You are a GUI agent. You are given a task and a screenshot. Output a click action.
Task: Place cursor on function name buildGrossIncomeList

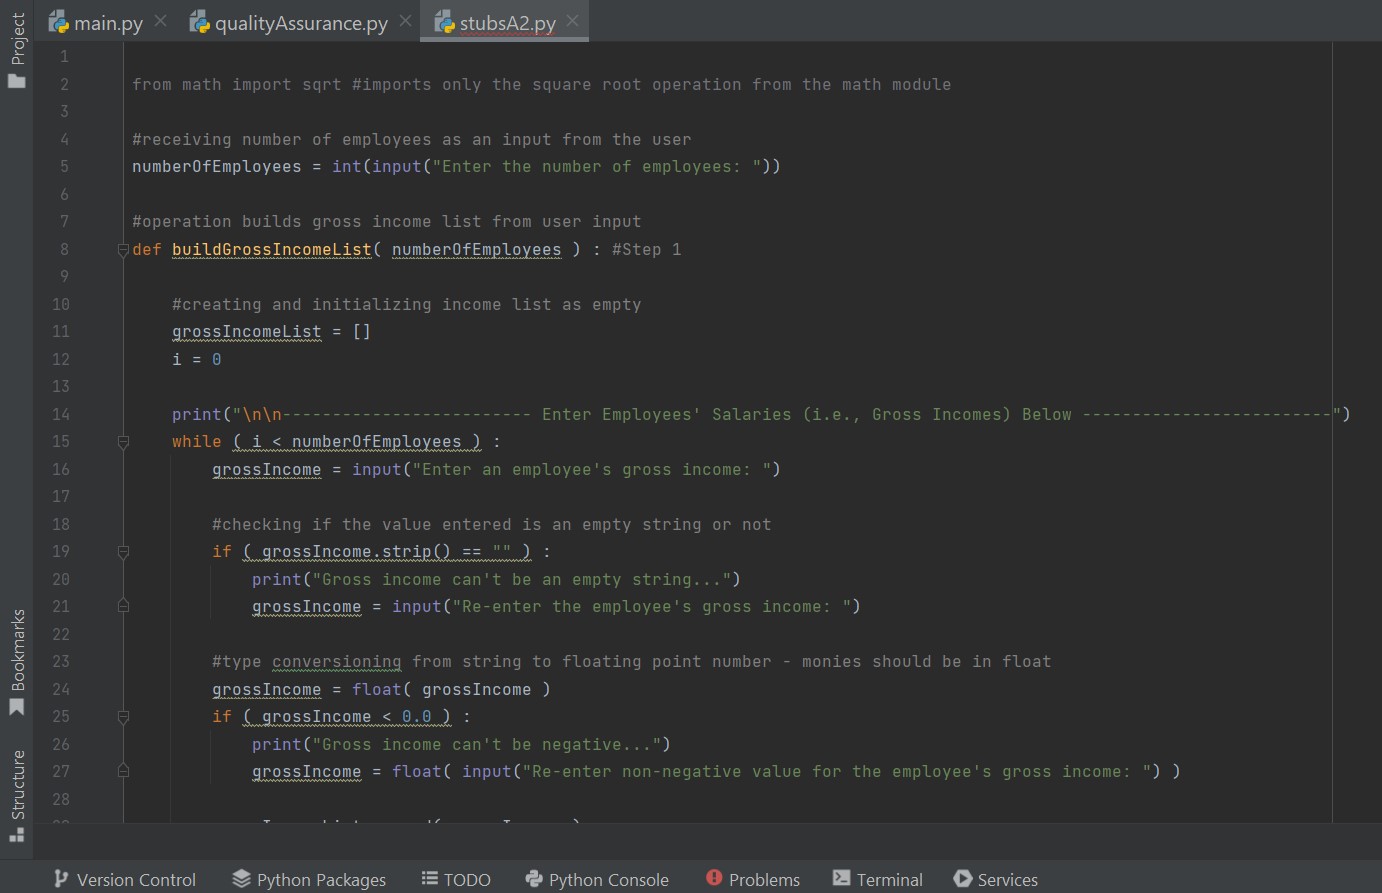(x=272, y=250)
